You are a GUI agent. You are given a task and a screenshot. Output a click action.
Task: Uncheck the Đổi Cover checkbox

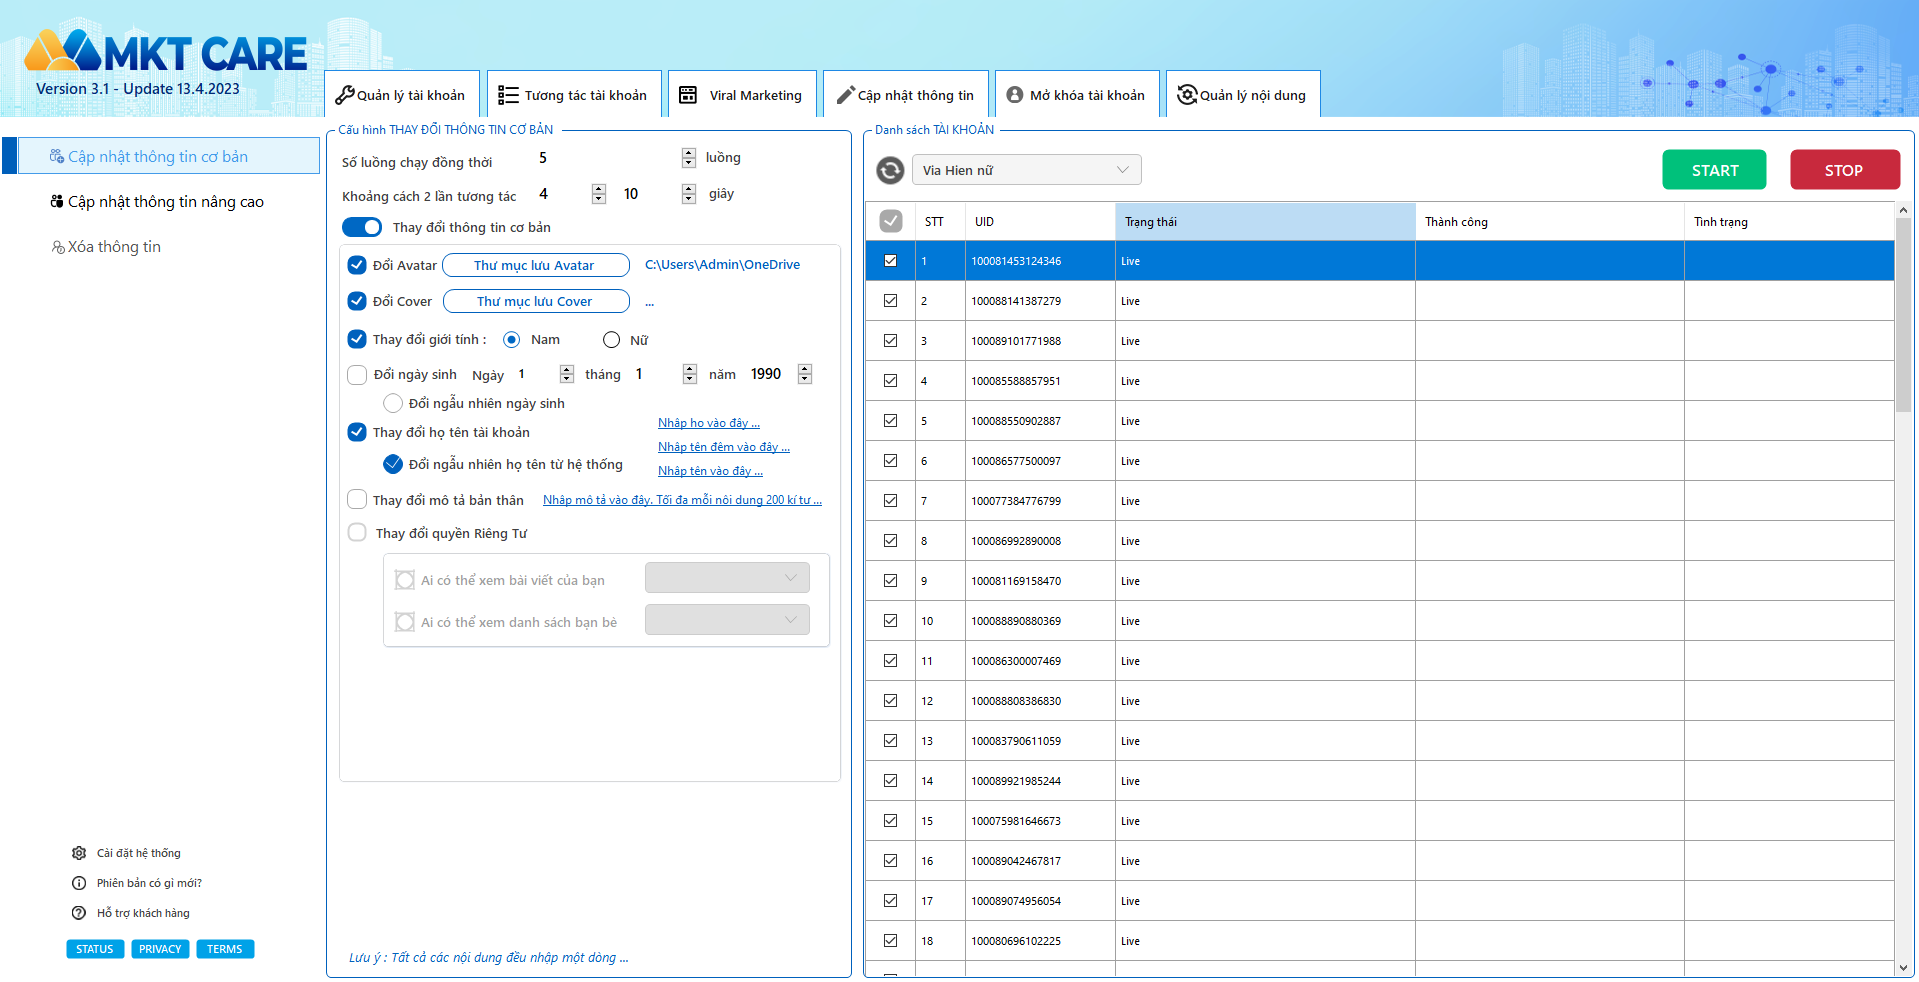pos(357,301)
